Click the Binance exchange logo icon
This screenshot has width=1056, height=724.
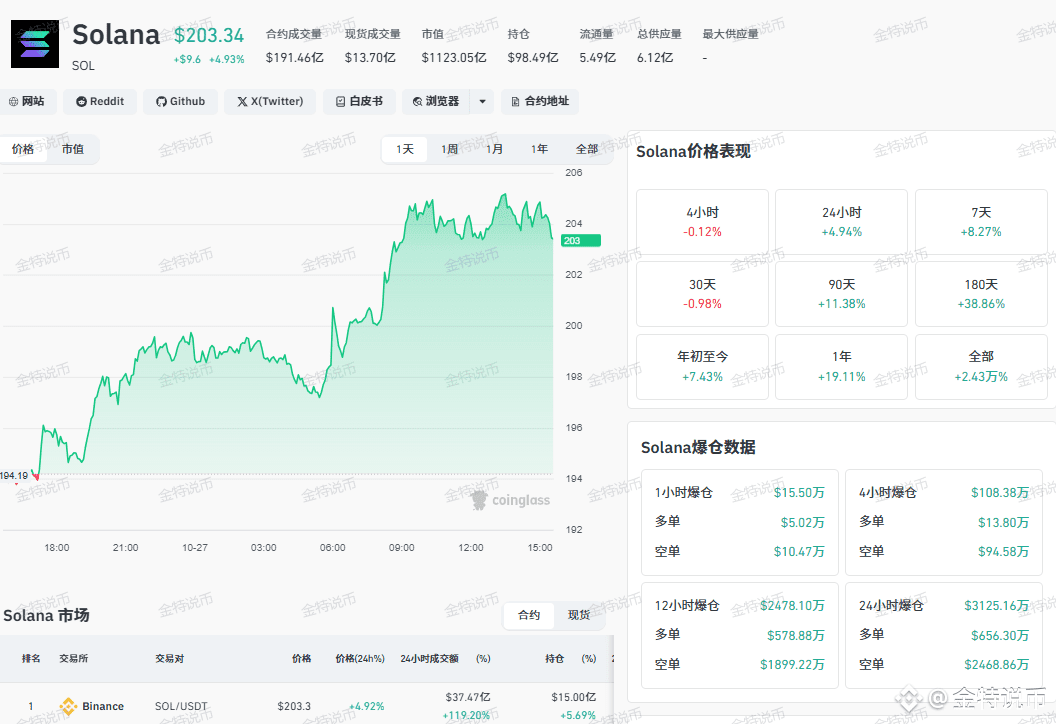pos(68,706)
